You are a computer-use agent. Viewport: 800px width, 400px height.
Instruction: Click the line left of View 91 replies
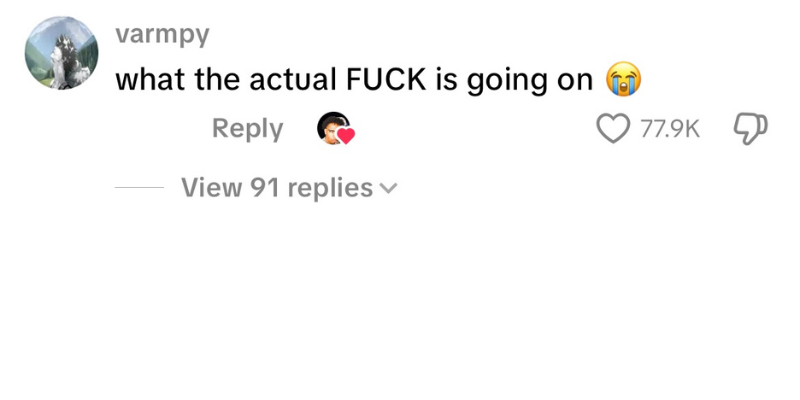pos(139,187)
